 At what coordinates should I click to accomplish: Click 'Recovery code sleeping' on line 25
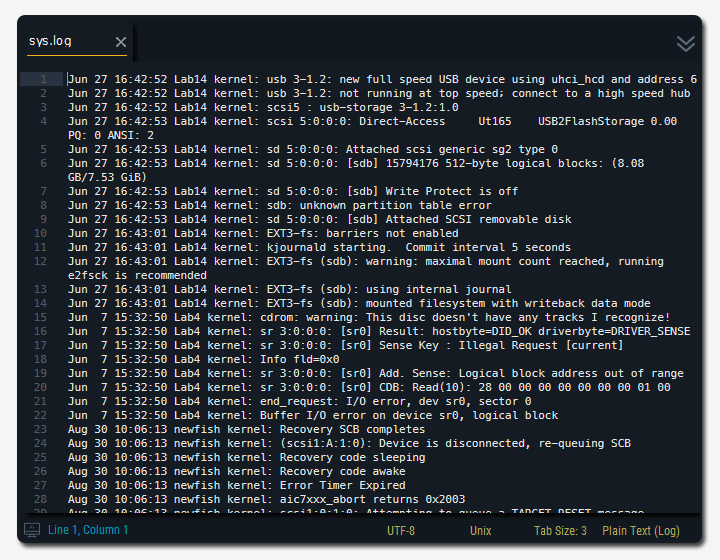click(x=352, y=457)
